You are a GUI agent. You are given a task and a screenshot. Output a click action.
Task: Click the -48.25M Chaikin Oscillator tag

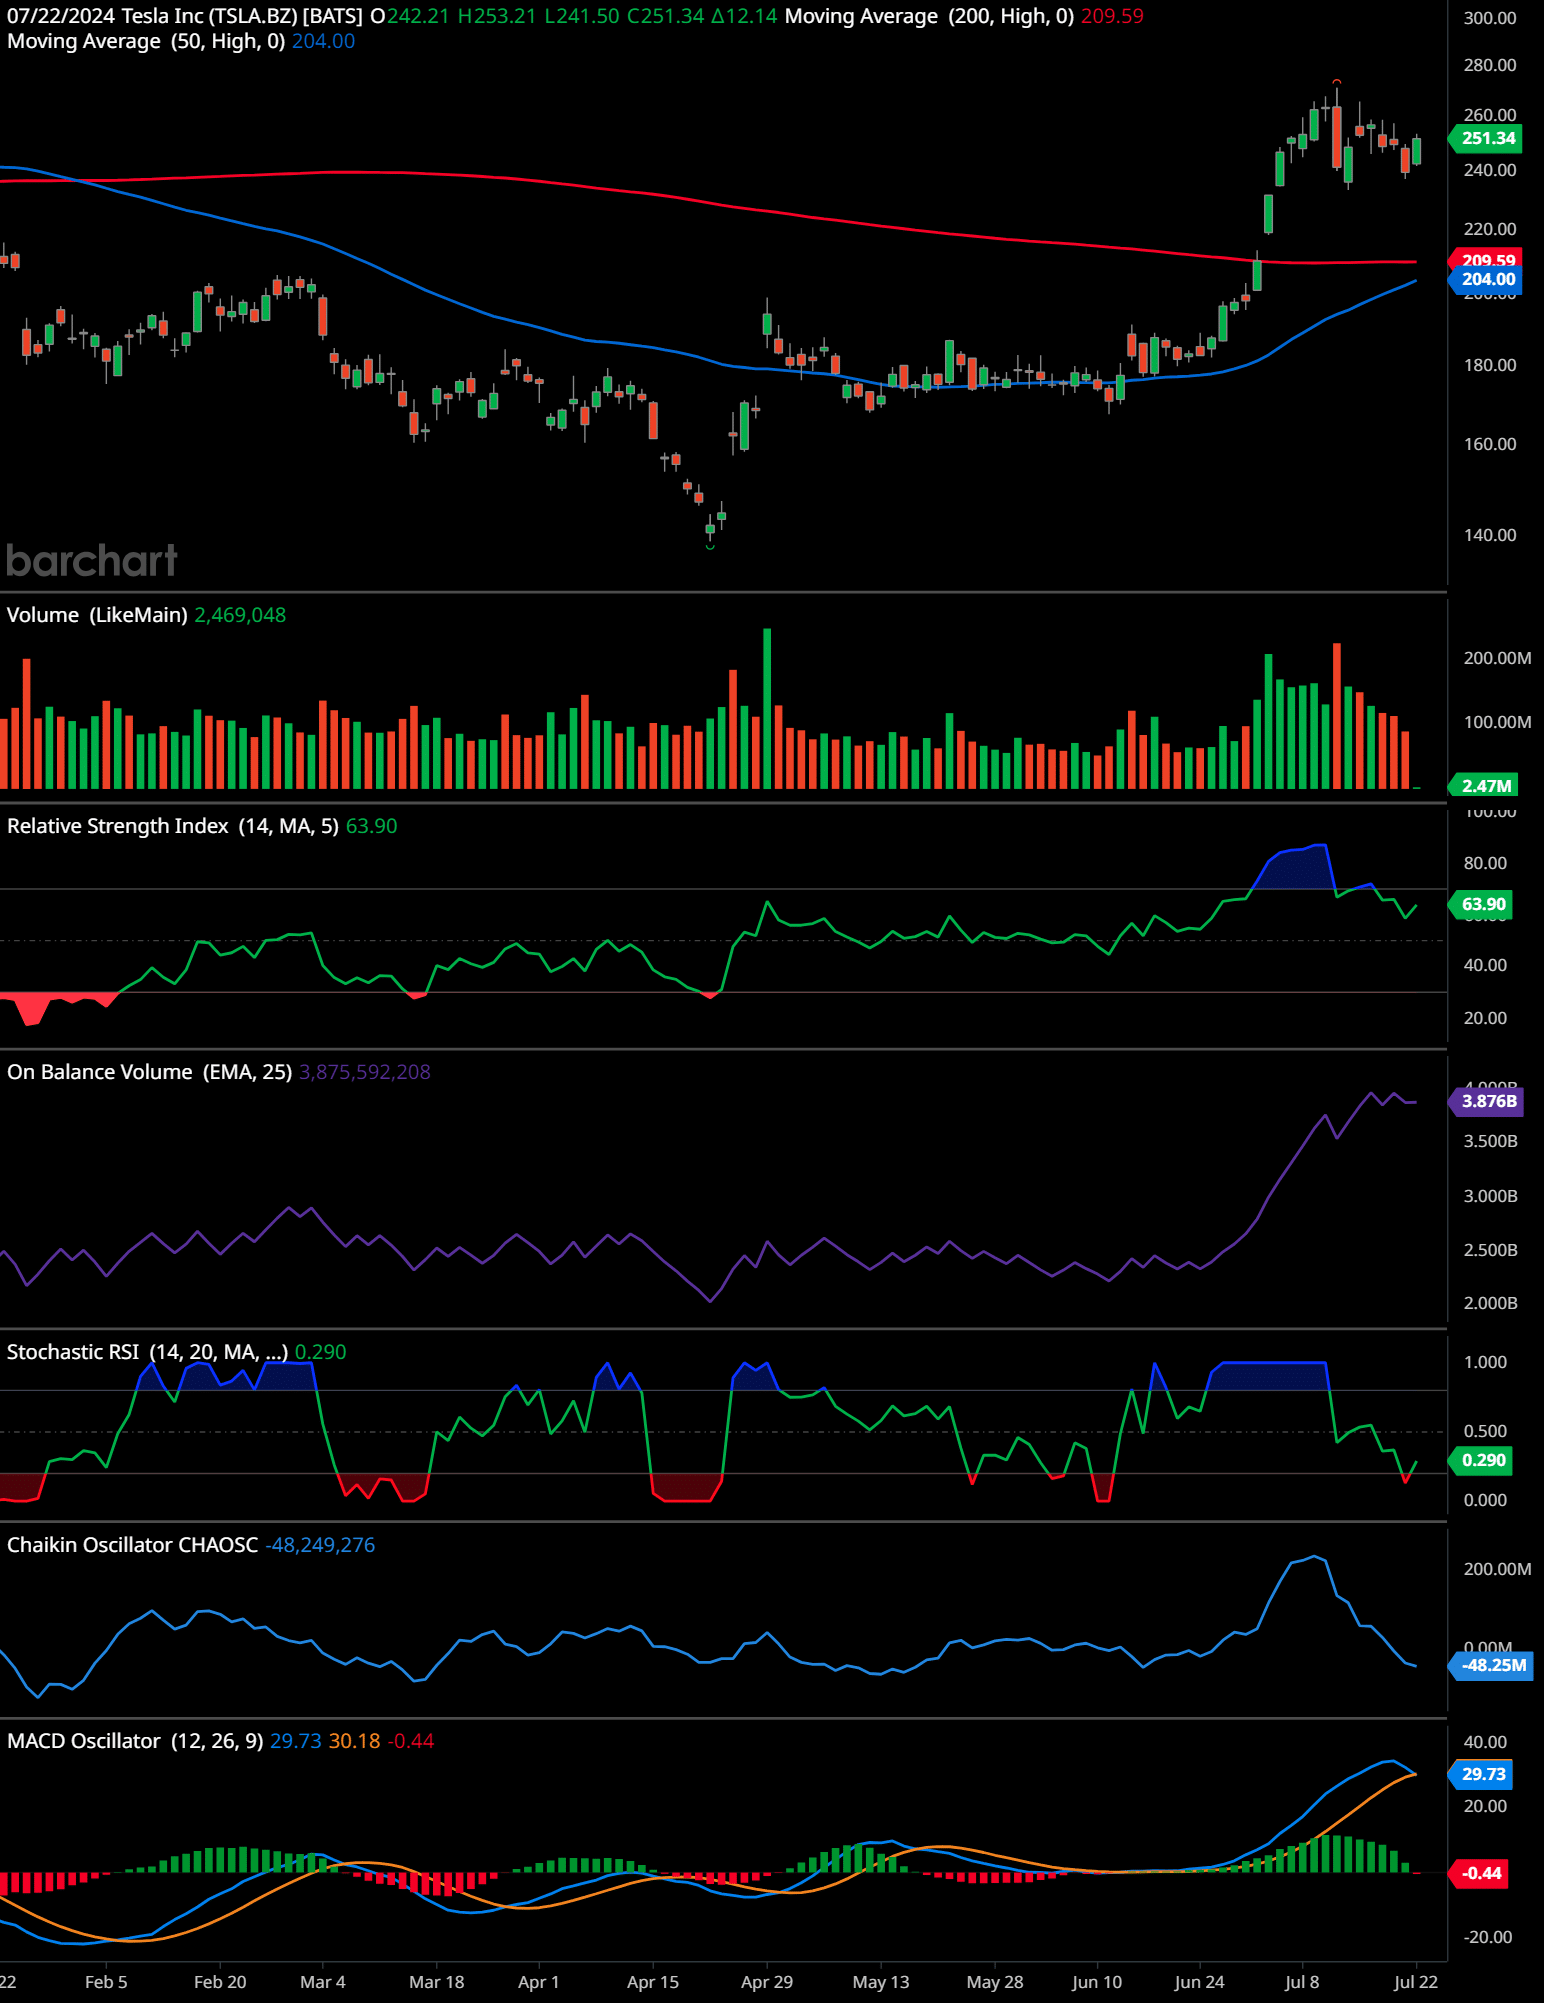[1491, 1666]
